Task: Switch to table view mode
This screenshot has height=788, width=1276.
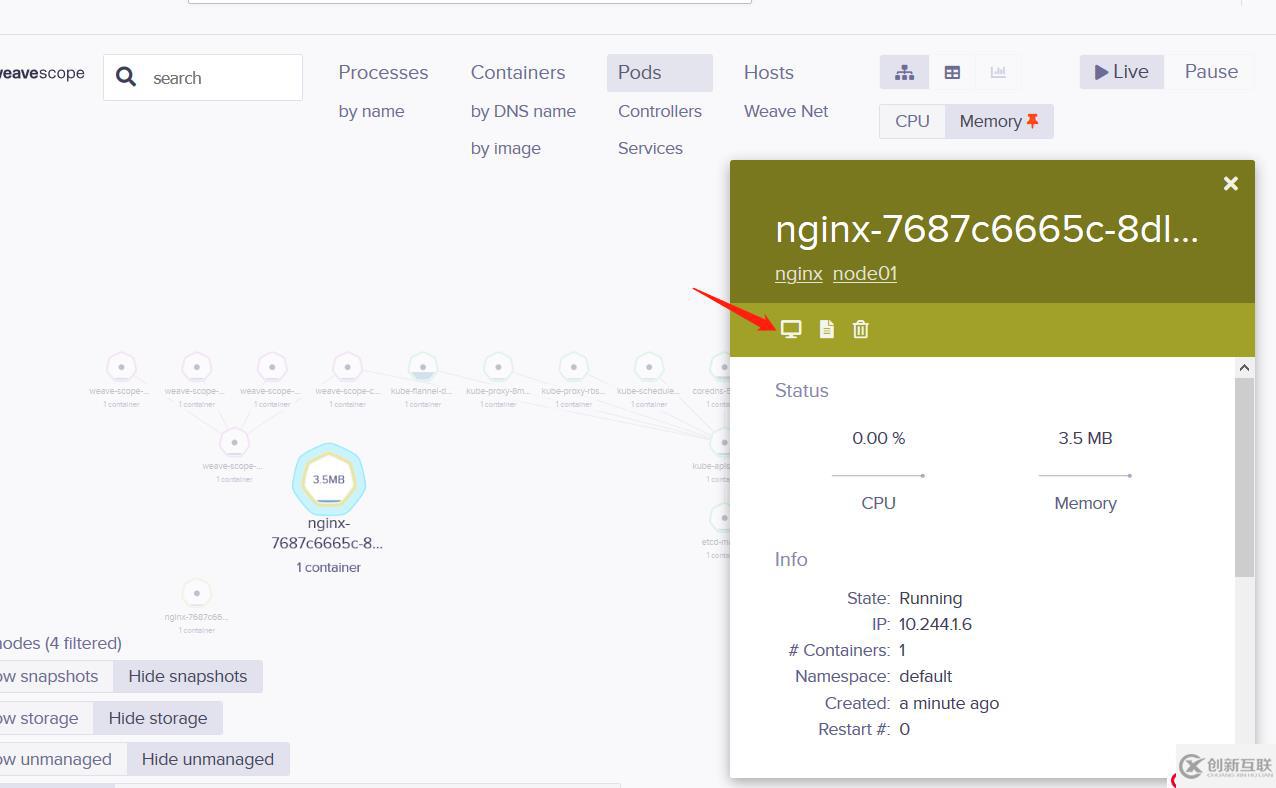Action: pyautogui.click(x=952, y=72)
